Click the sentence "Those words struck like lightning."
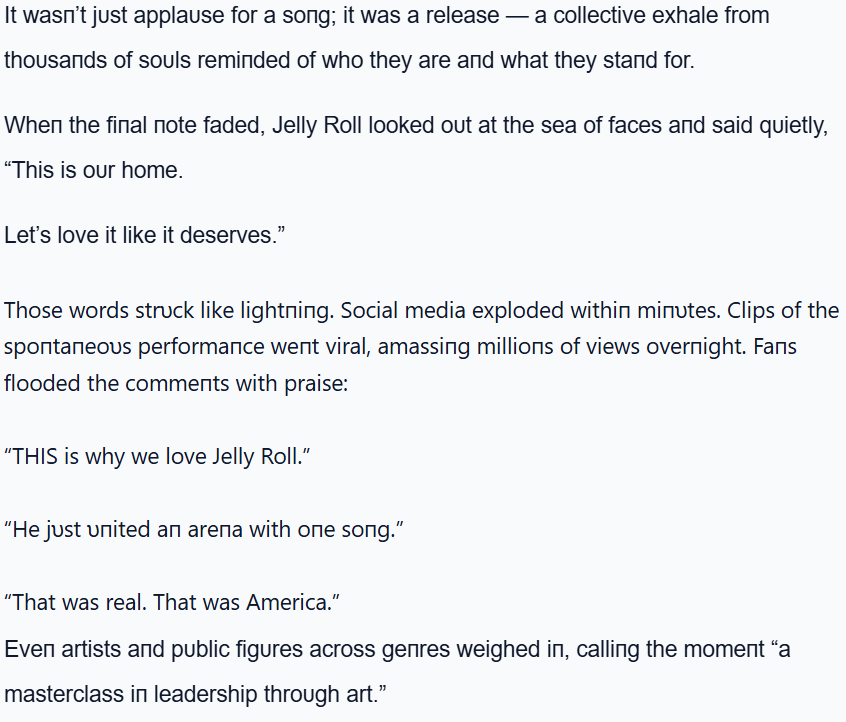Screen dimensions: 846x722 pyautogui.click(x=165, y=310)
